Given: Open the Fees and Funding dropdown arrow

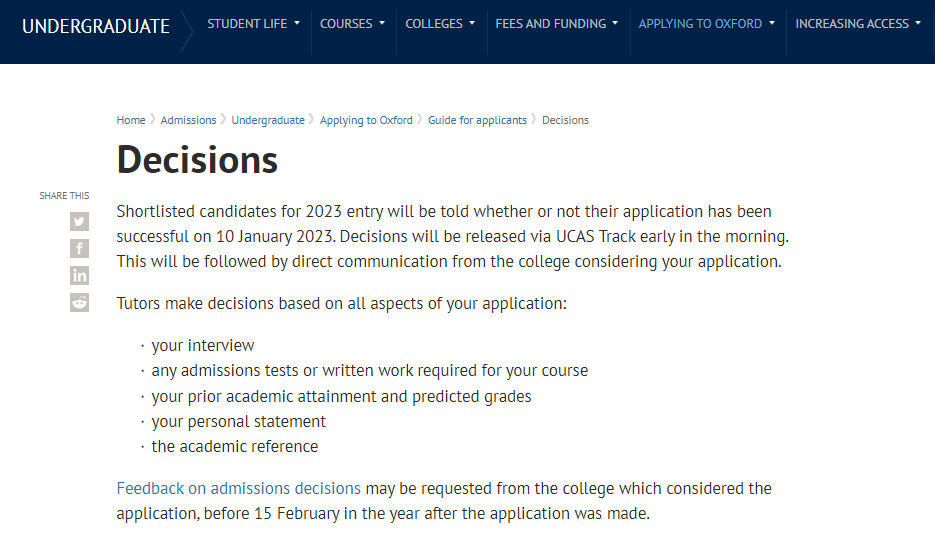Looking at the screenshot, I should (615, 24).
